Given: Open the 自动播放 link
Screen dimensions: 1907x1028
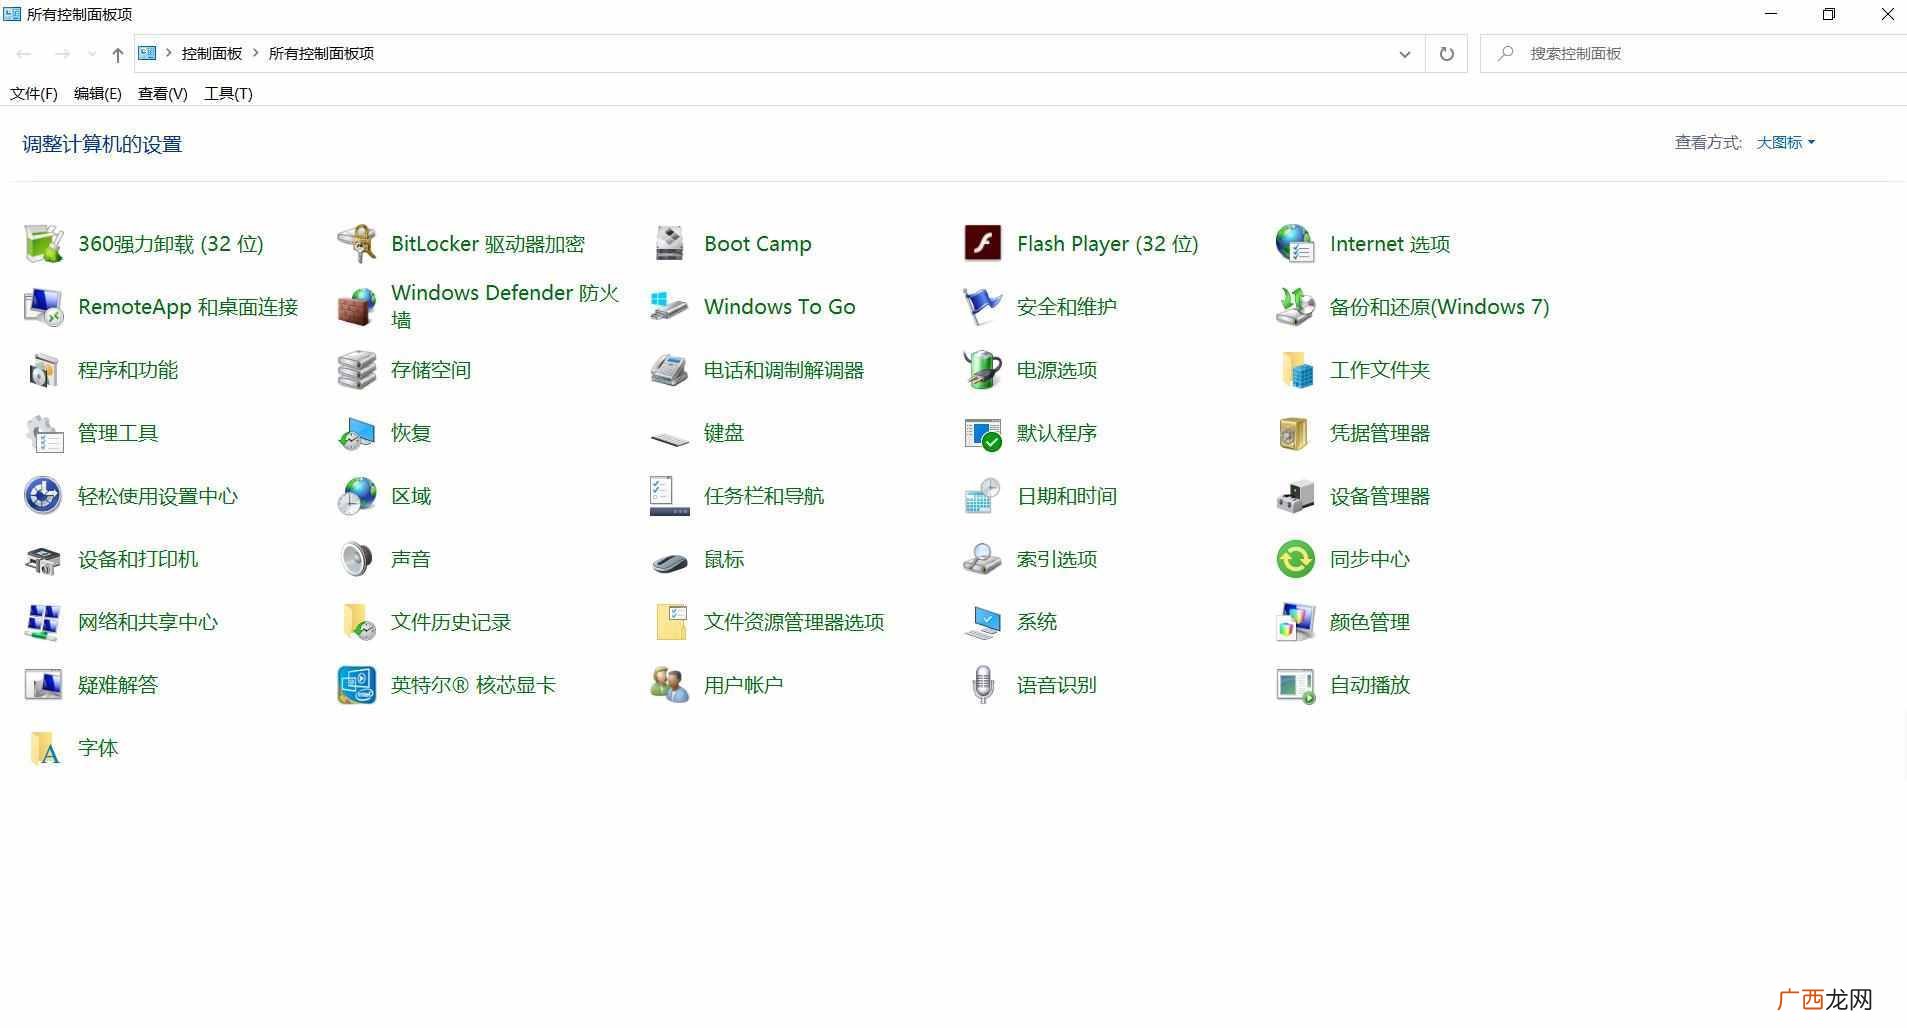Looking at the screenshot, I should pos(1370,685).
